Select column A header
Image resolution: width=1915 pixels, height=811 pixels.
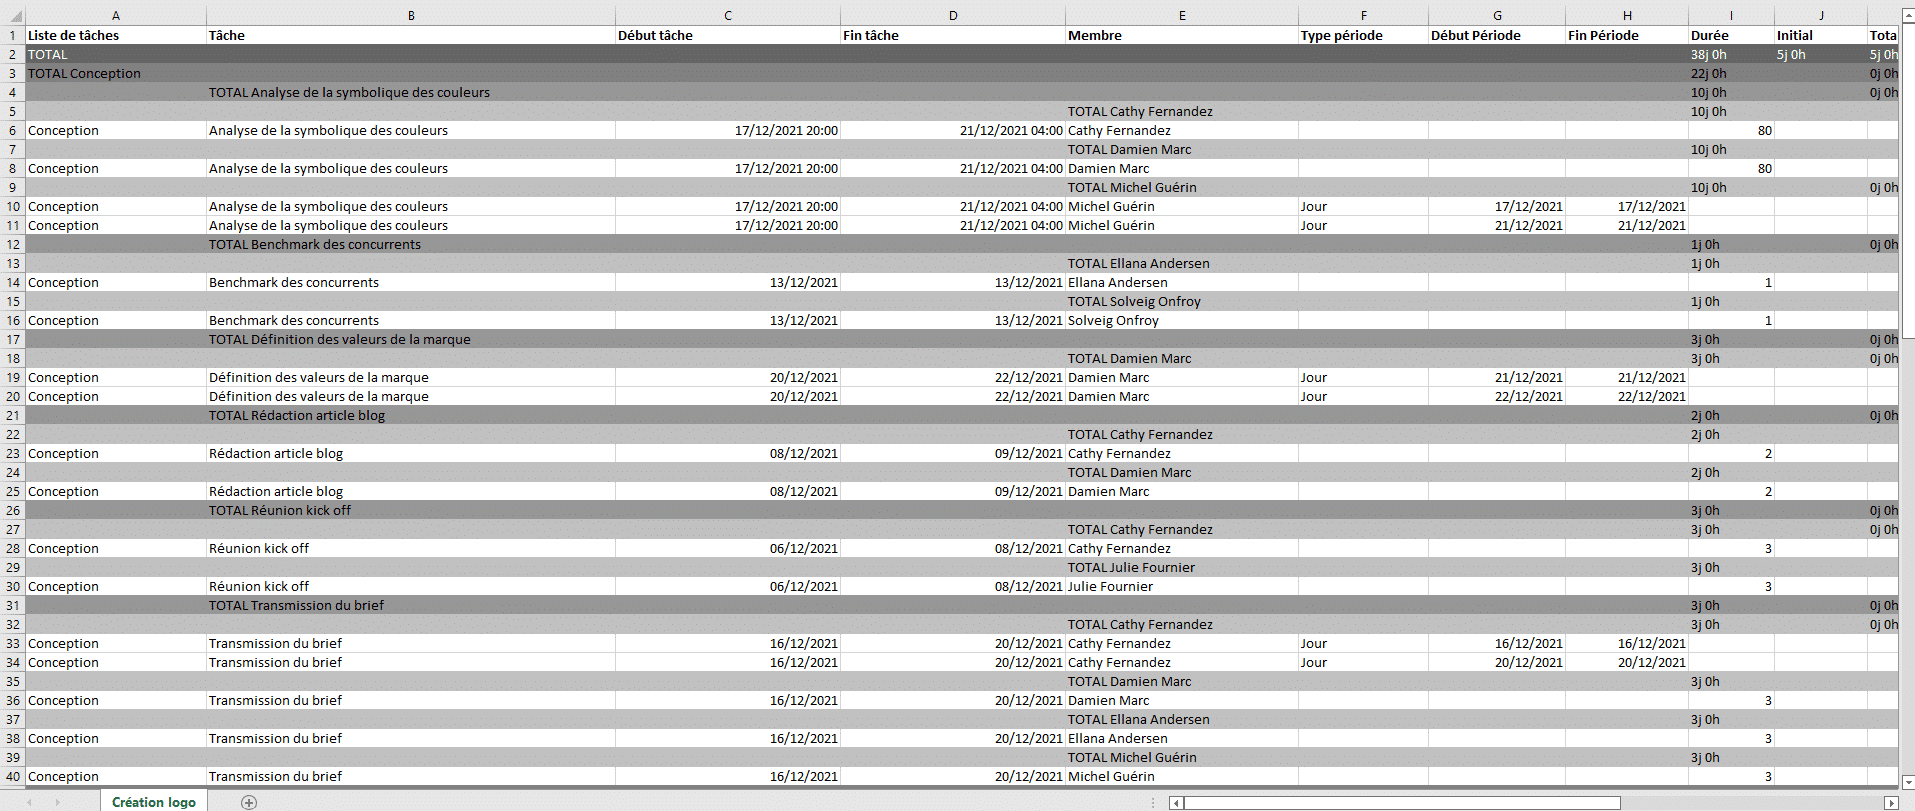click(x=116, y=15)
